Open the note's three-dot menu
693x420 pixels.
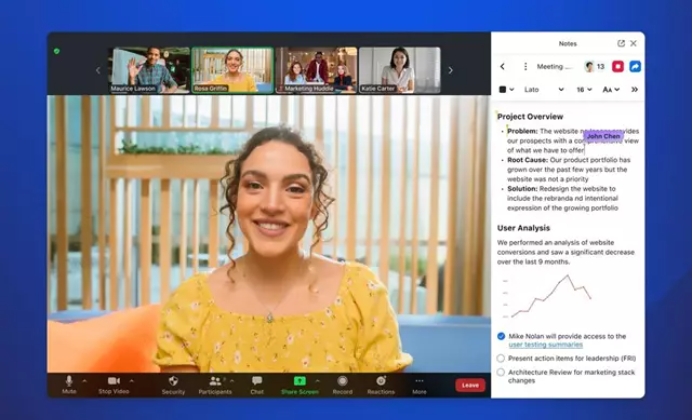525,66
